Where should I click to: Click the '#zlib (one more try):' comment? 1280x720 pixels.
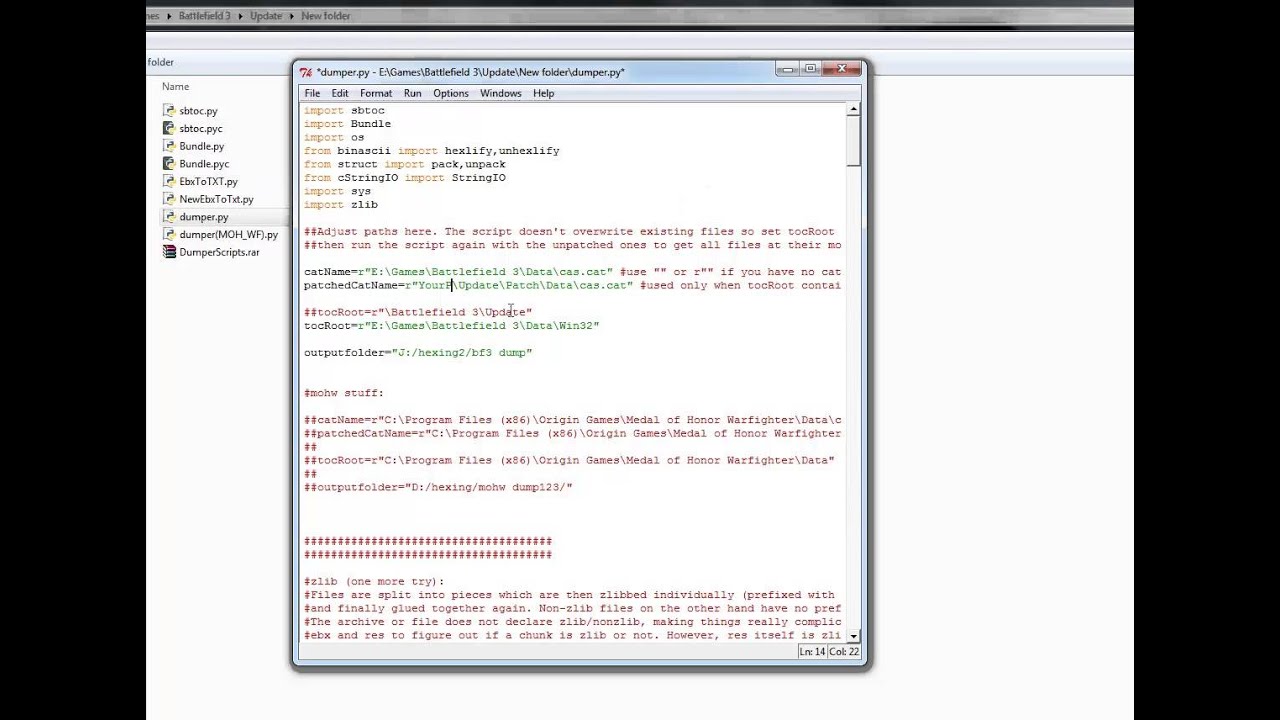click(374, 581)
